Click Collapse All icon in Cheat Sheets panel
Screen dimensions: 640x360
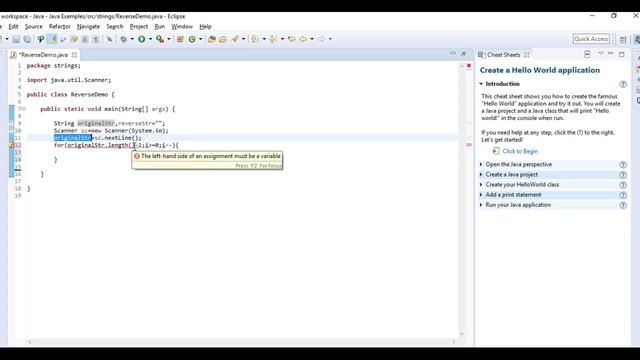587,54
